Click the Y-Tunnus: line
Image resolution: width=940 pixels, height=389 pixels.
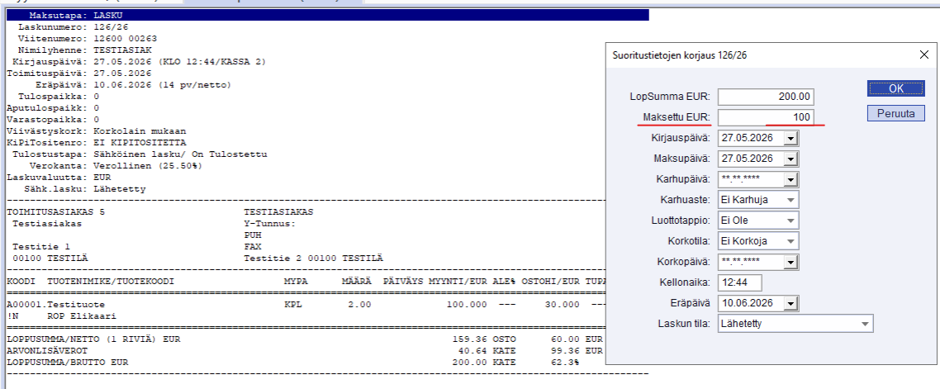(x=270, y=224)
